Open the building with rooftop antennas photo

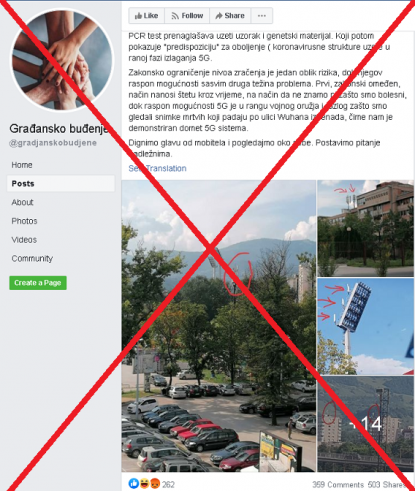click(365, 228)
